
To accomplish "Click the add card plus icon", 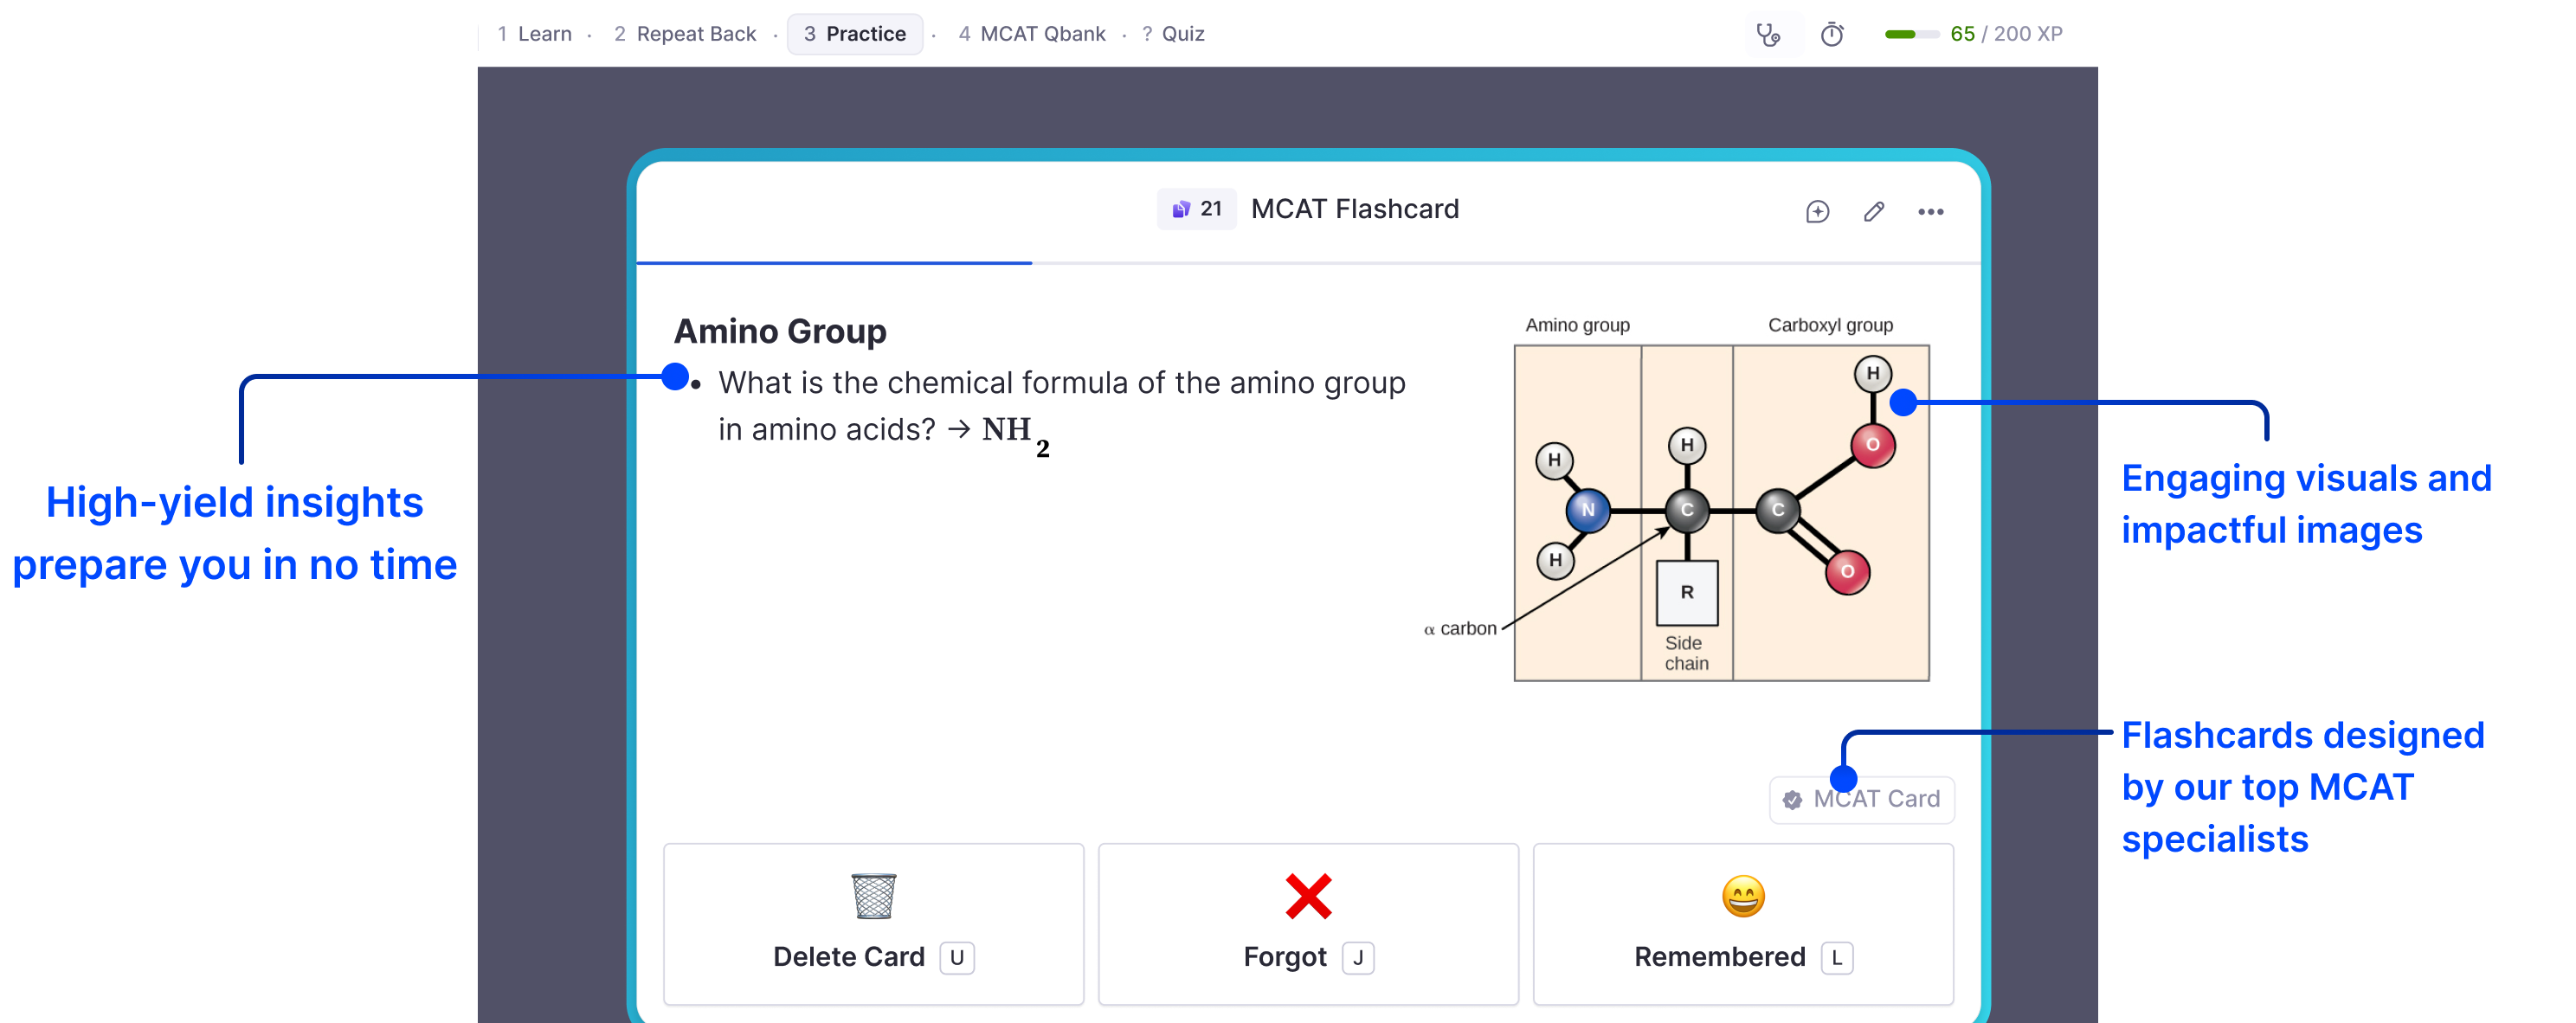I will [x=1817, y=212].
